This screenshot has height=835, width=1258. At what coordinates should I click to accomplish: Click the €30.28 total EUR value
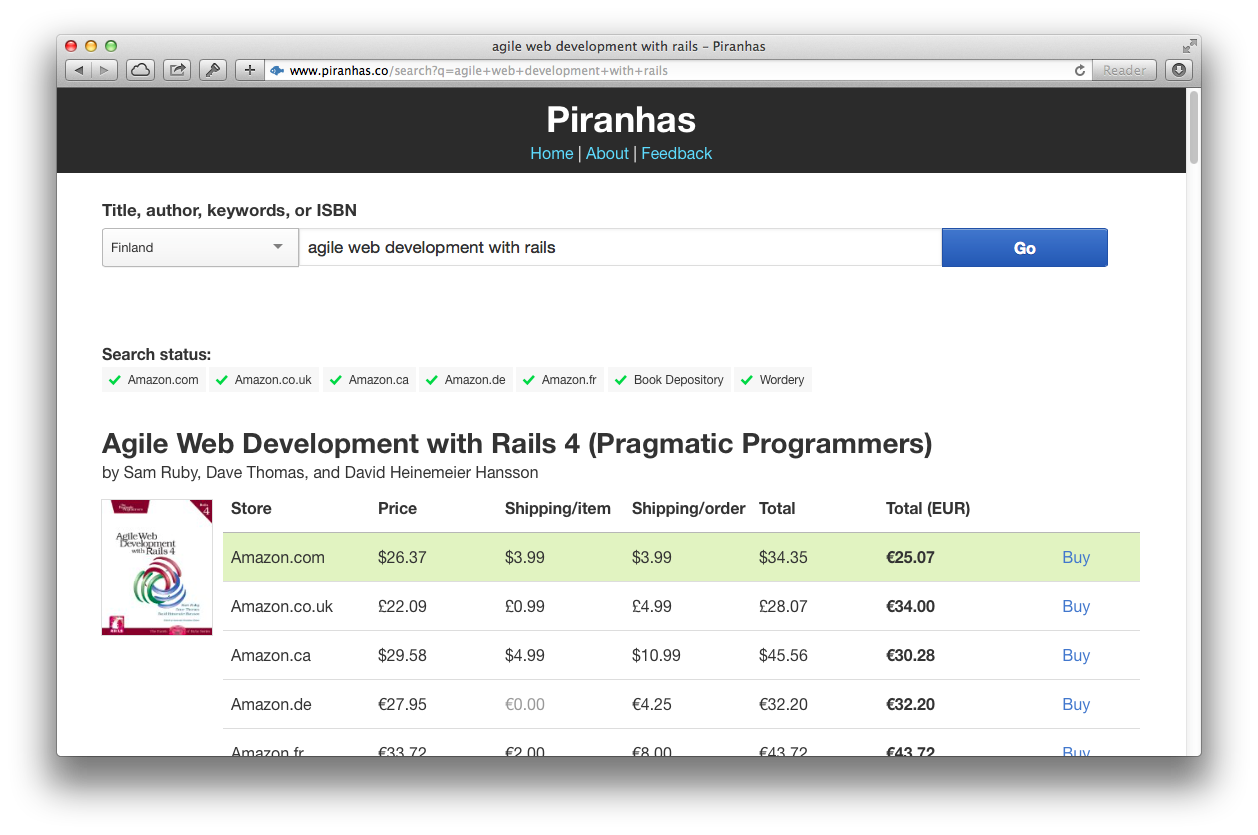click(x=910, y=655)
